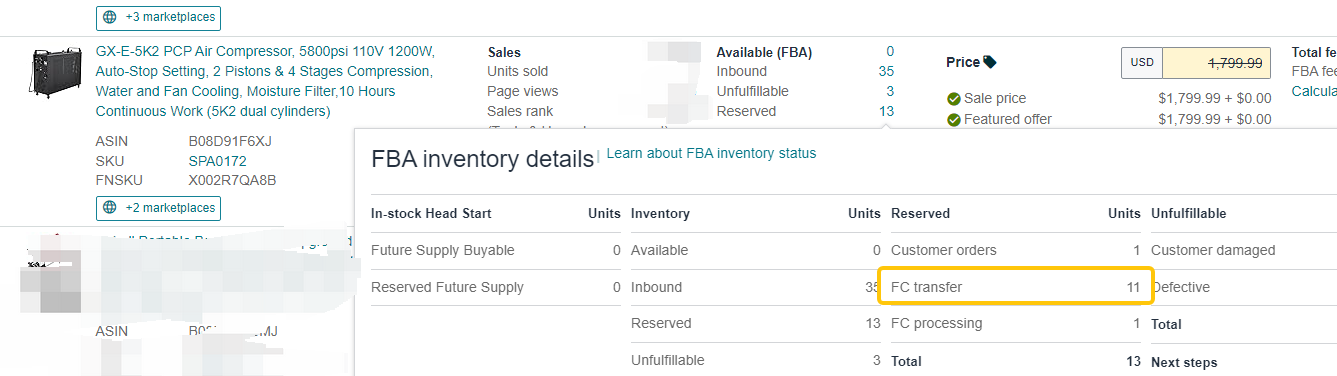Click the Calculate link under Total fees
This screenshot has height=376, width=1337.
[x=1314, y=91]
